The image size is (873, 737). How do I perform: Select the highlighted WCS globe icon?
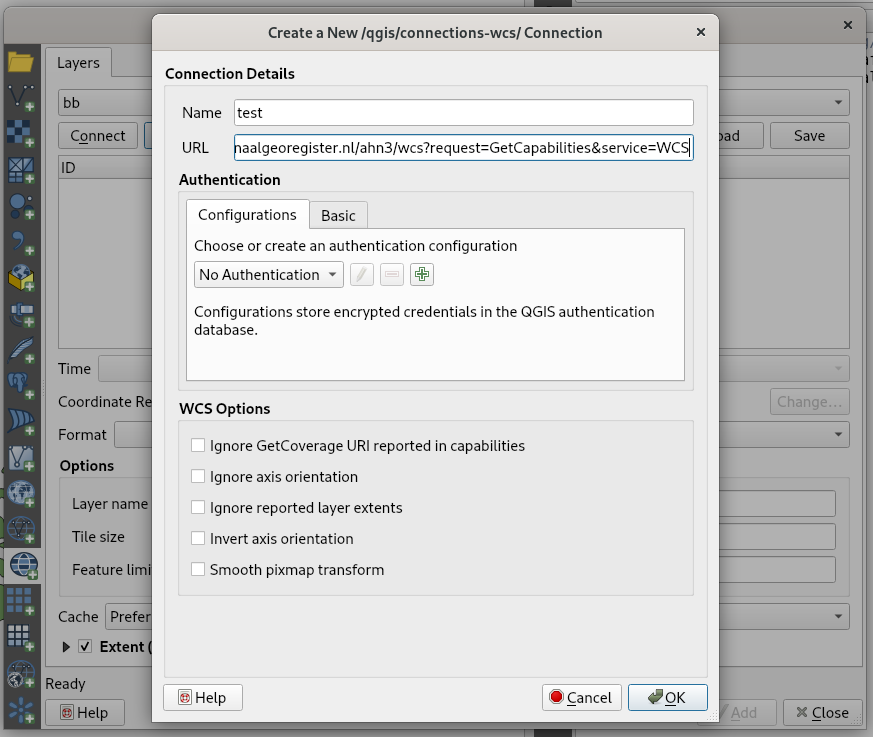point(23,566)
